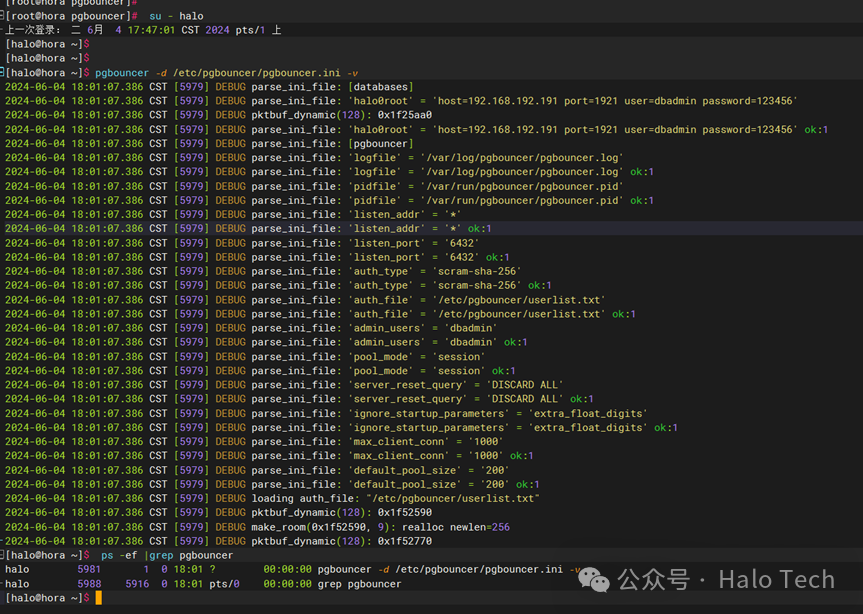The height and width of the screenshot is (614, 863).
Task: Click process ID 5988 in ps output
Action: pos(89,584)
